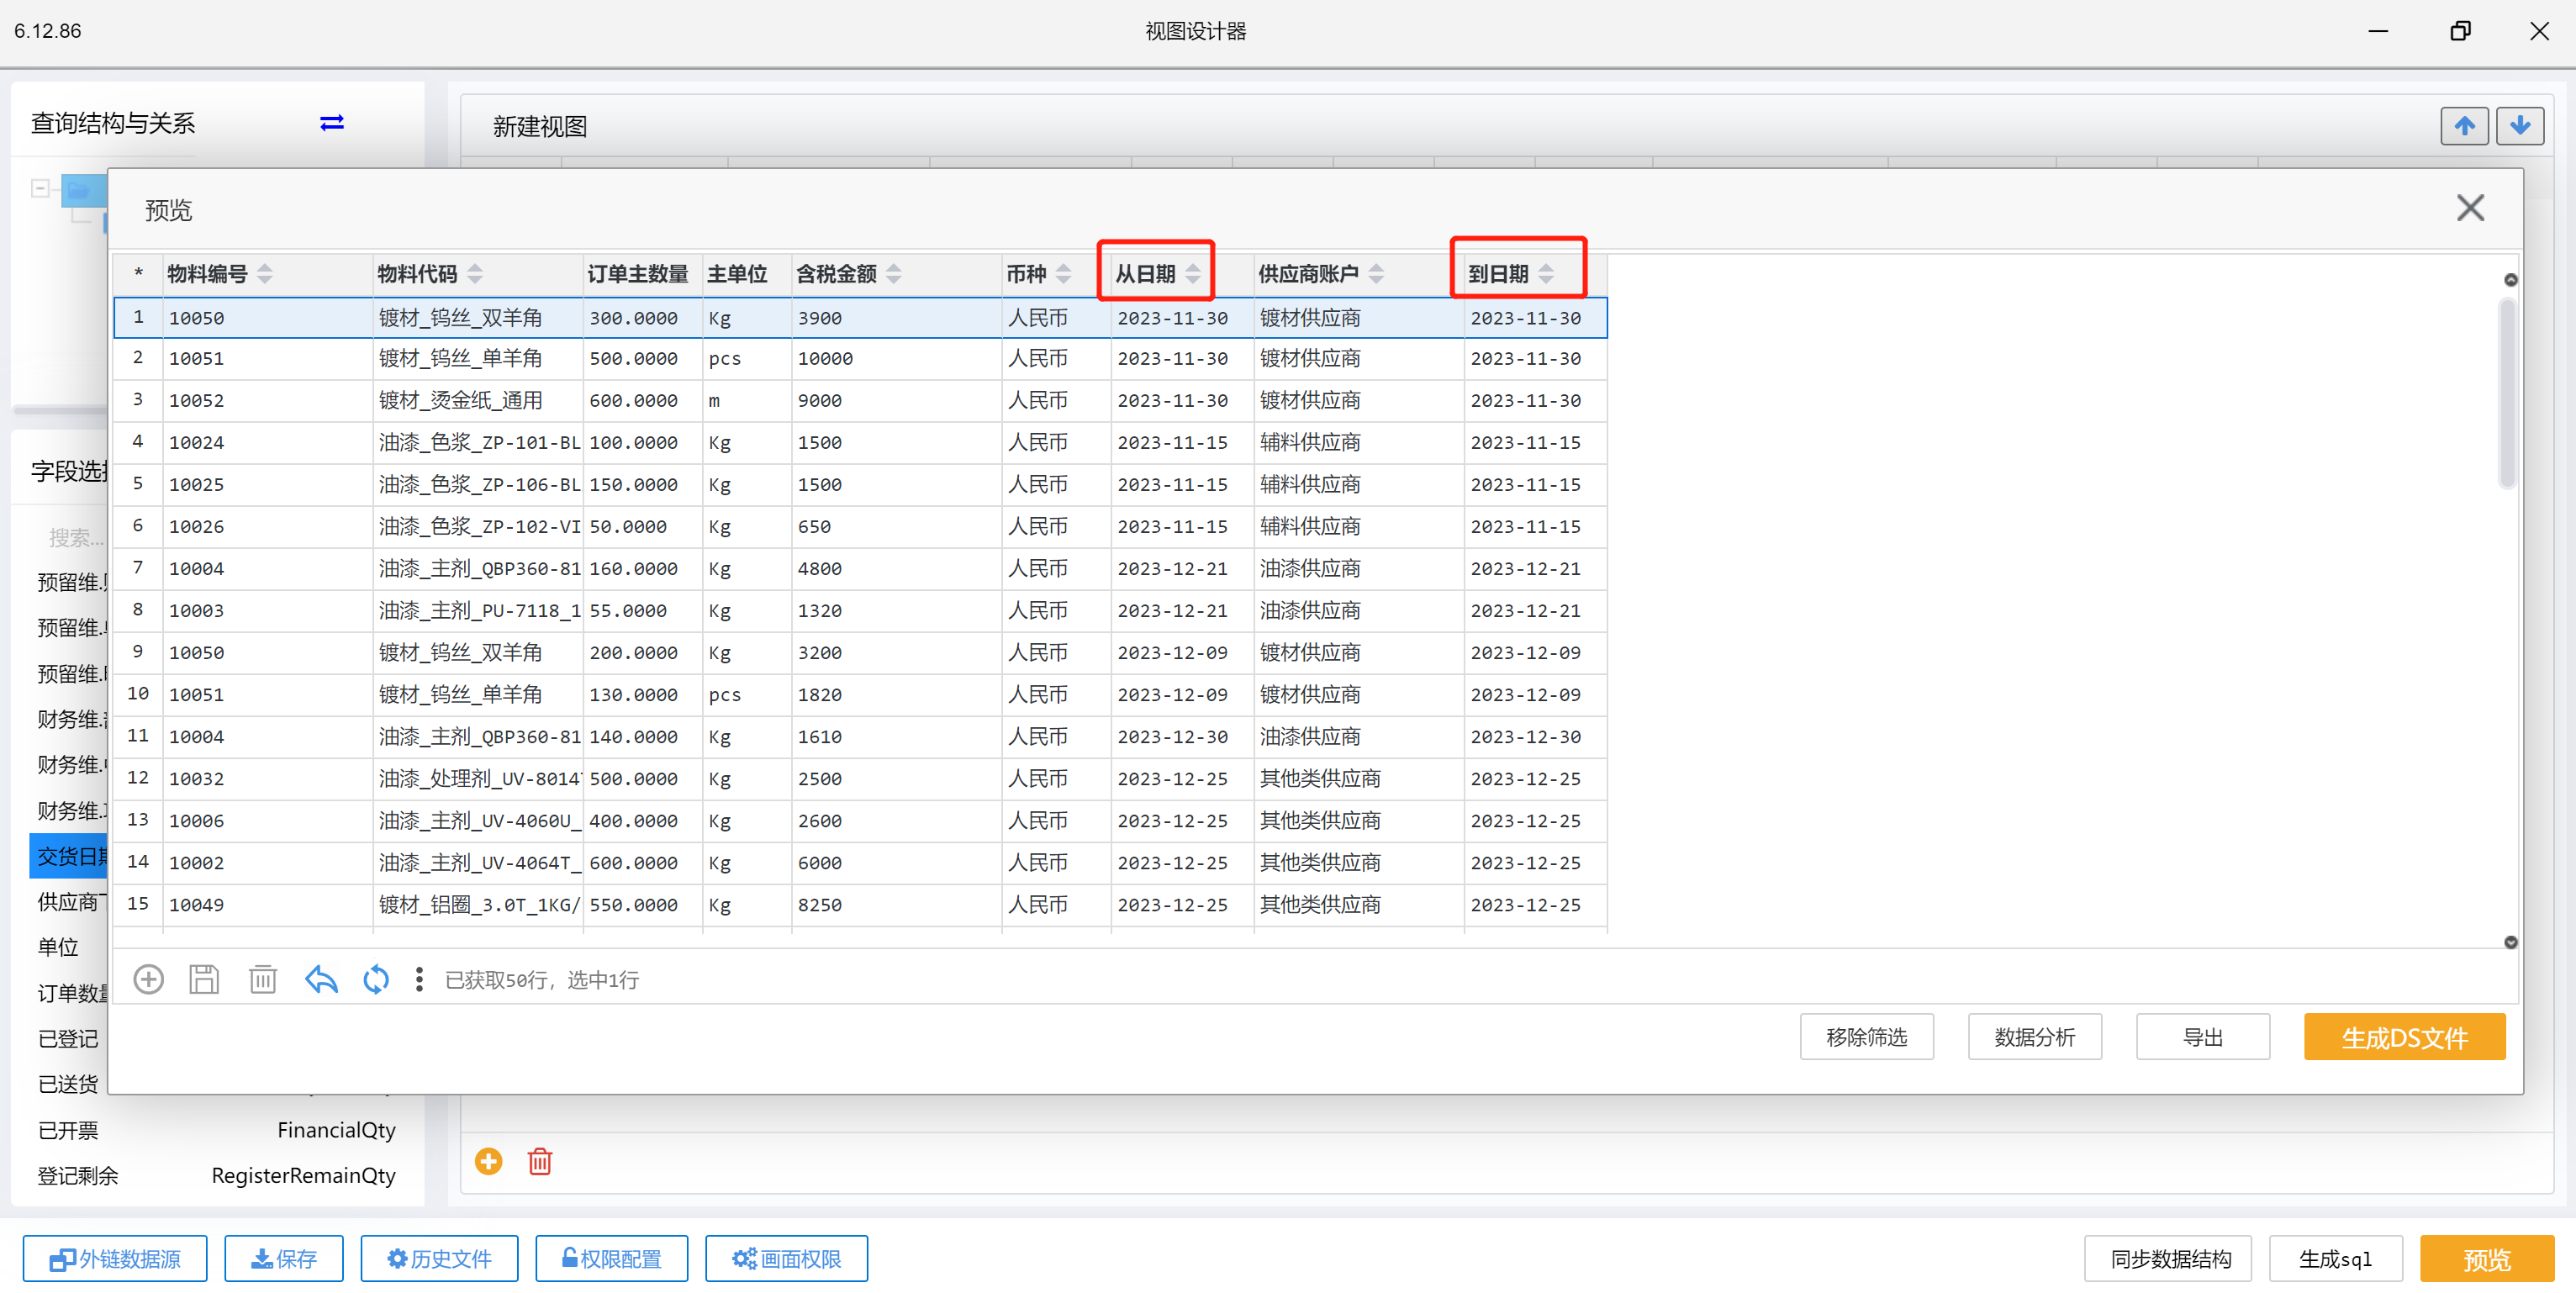Click the add row plus icon in preview toolbar
The image size is (2576, 1293).
(x=149, y=979)
